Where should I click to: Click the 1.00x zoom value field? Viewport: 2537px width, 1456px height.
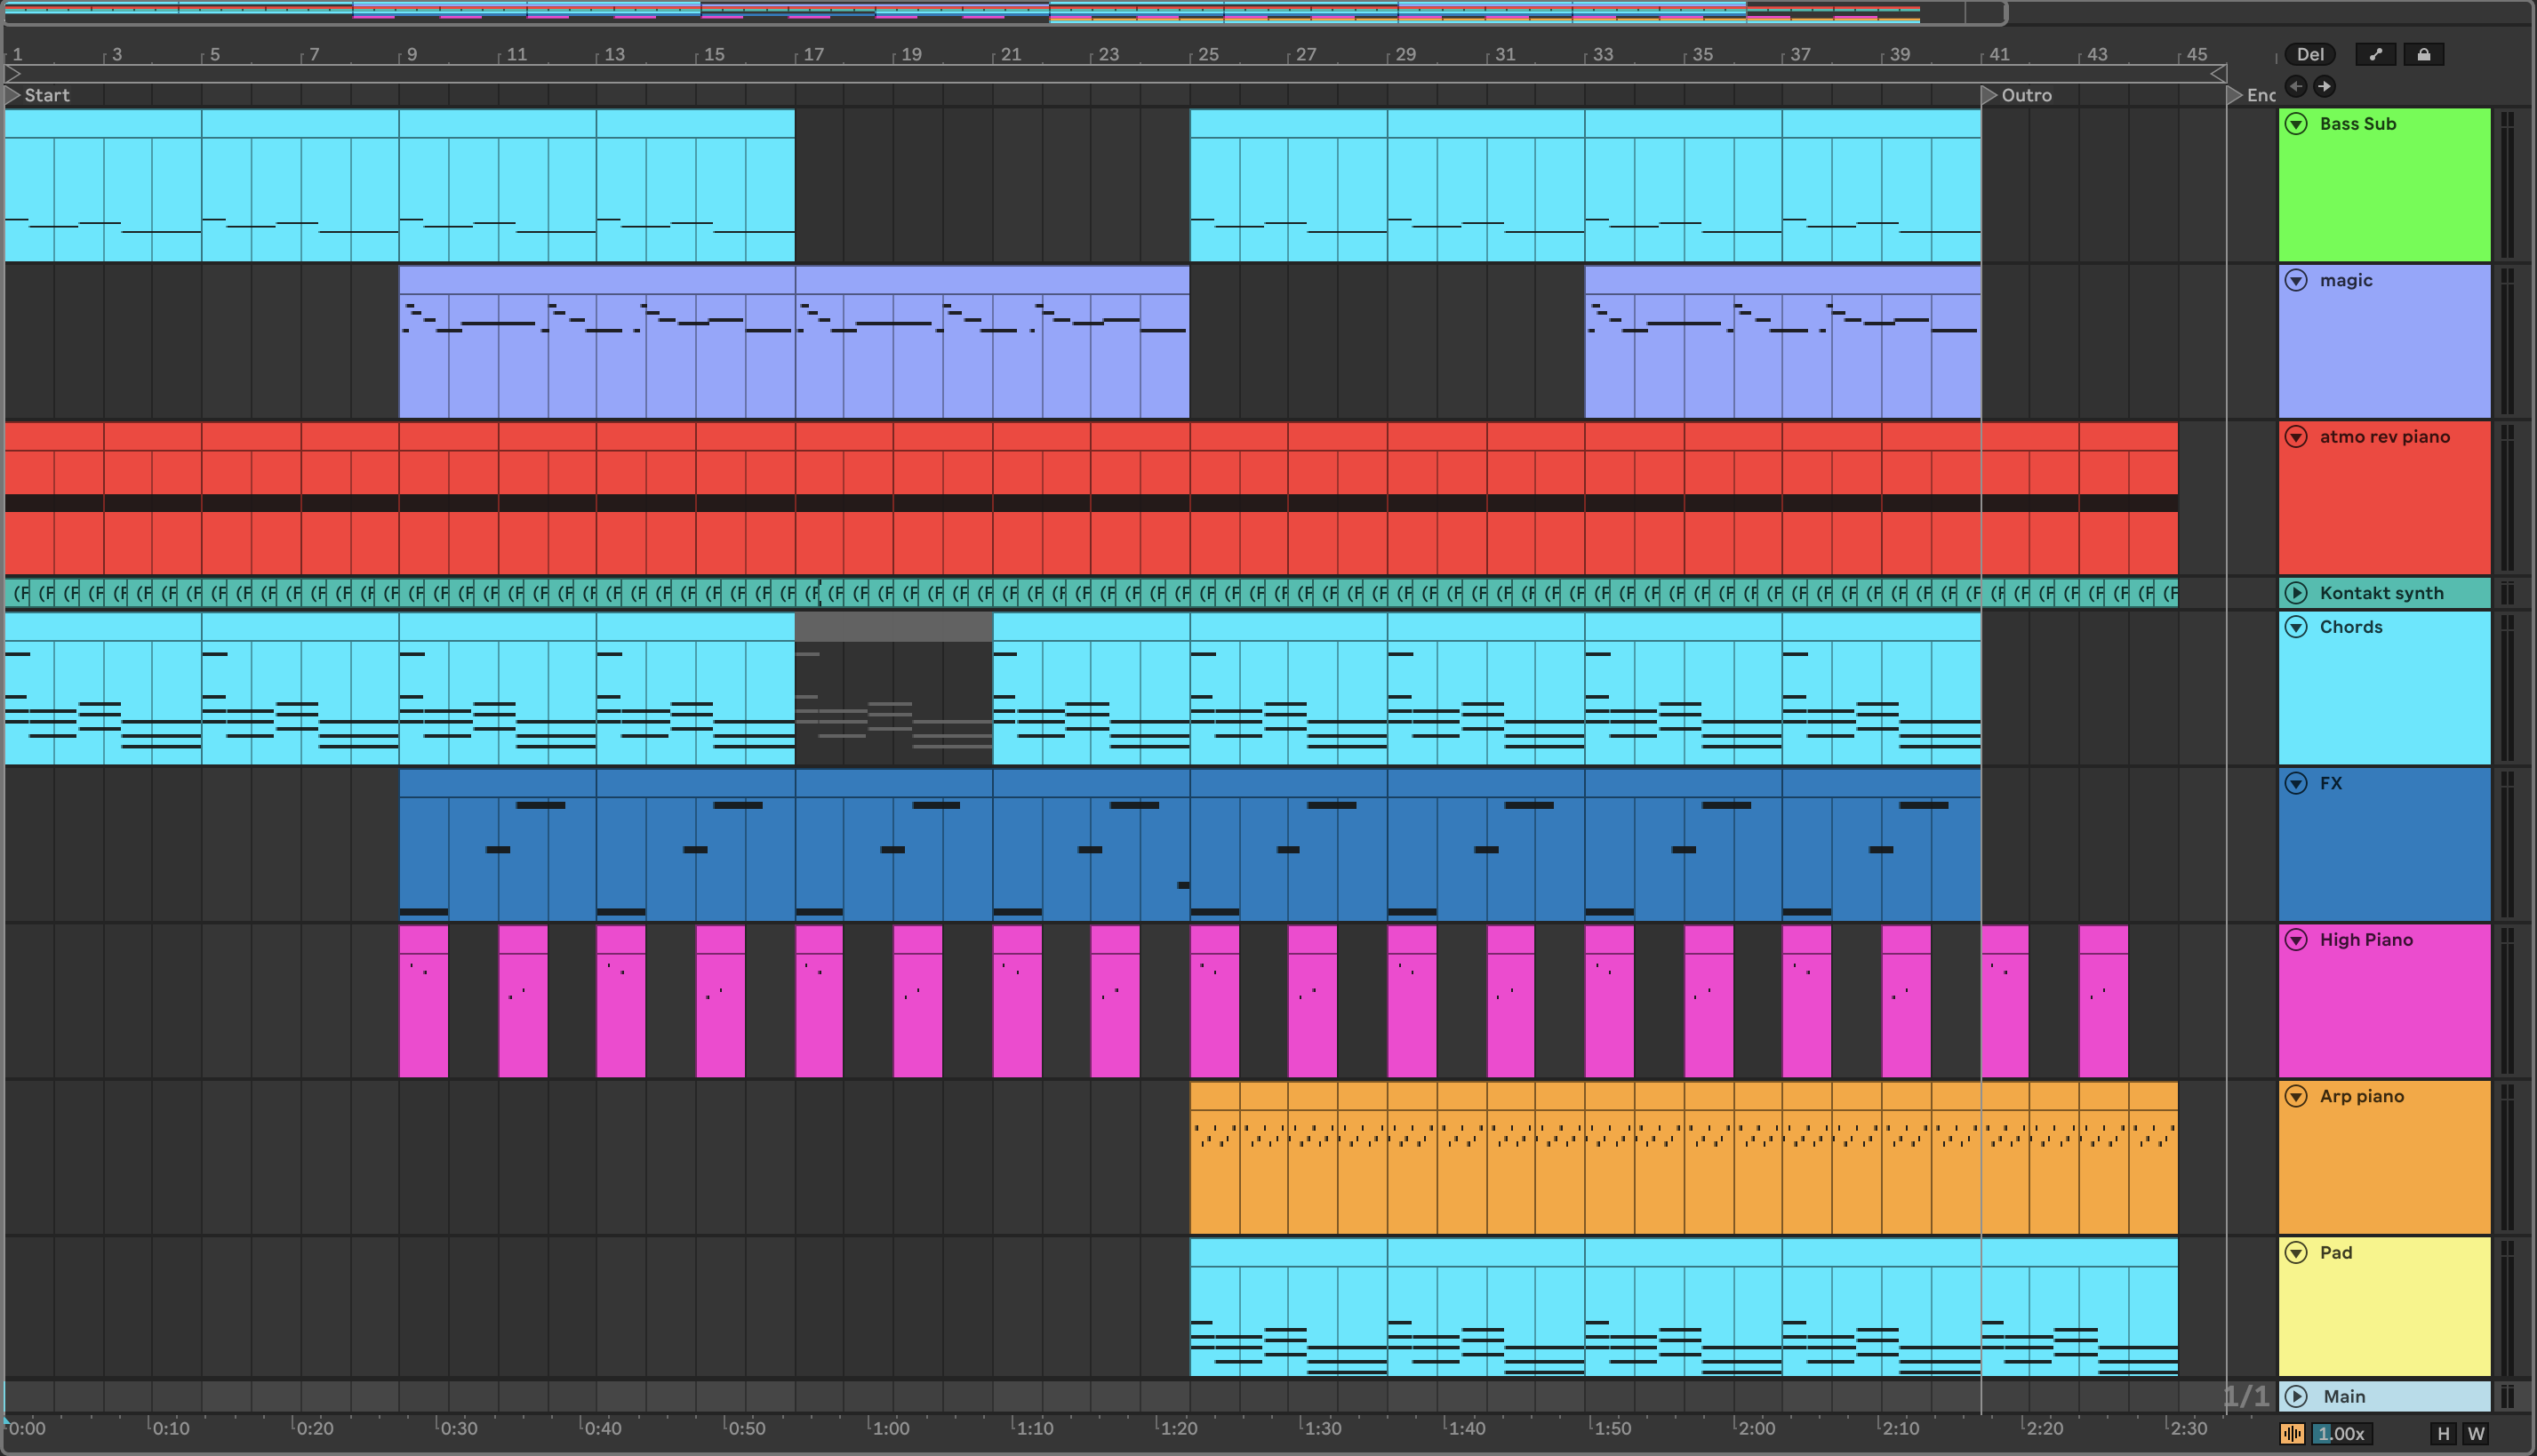pyautogui.click(x=2342, y=1433)
